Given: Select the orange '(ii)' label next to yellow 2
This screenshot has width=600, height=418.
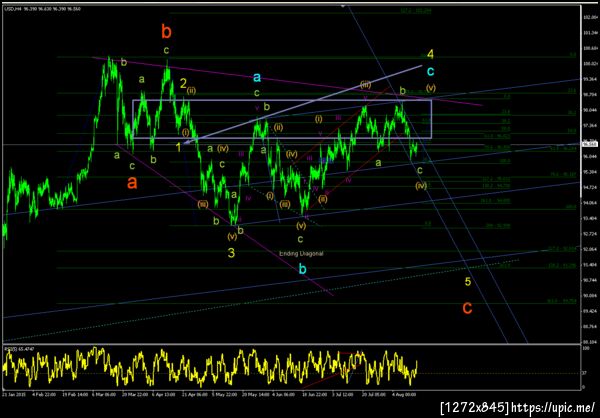Looking at the screenshot, I should [x=192, y=91].
